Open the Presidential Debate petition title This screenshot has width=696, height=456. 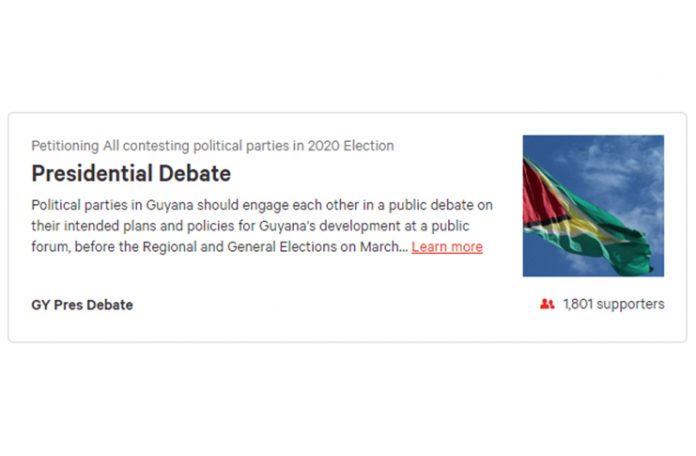(131, 174)
